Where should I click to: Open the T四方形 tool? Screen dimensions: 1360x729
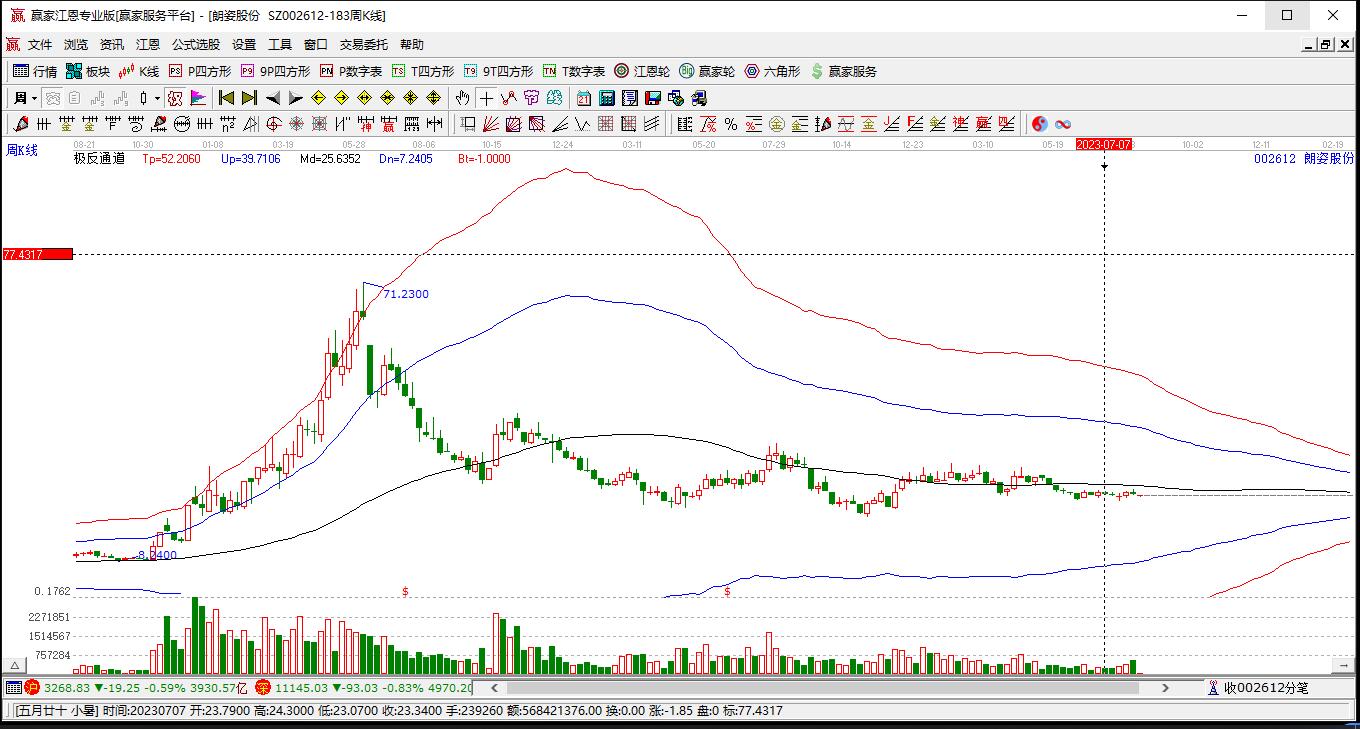423,71
